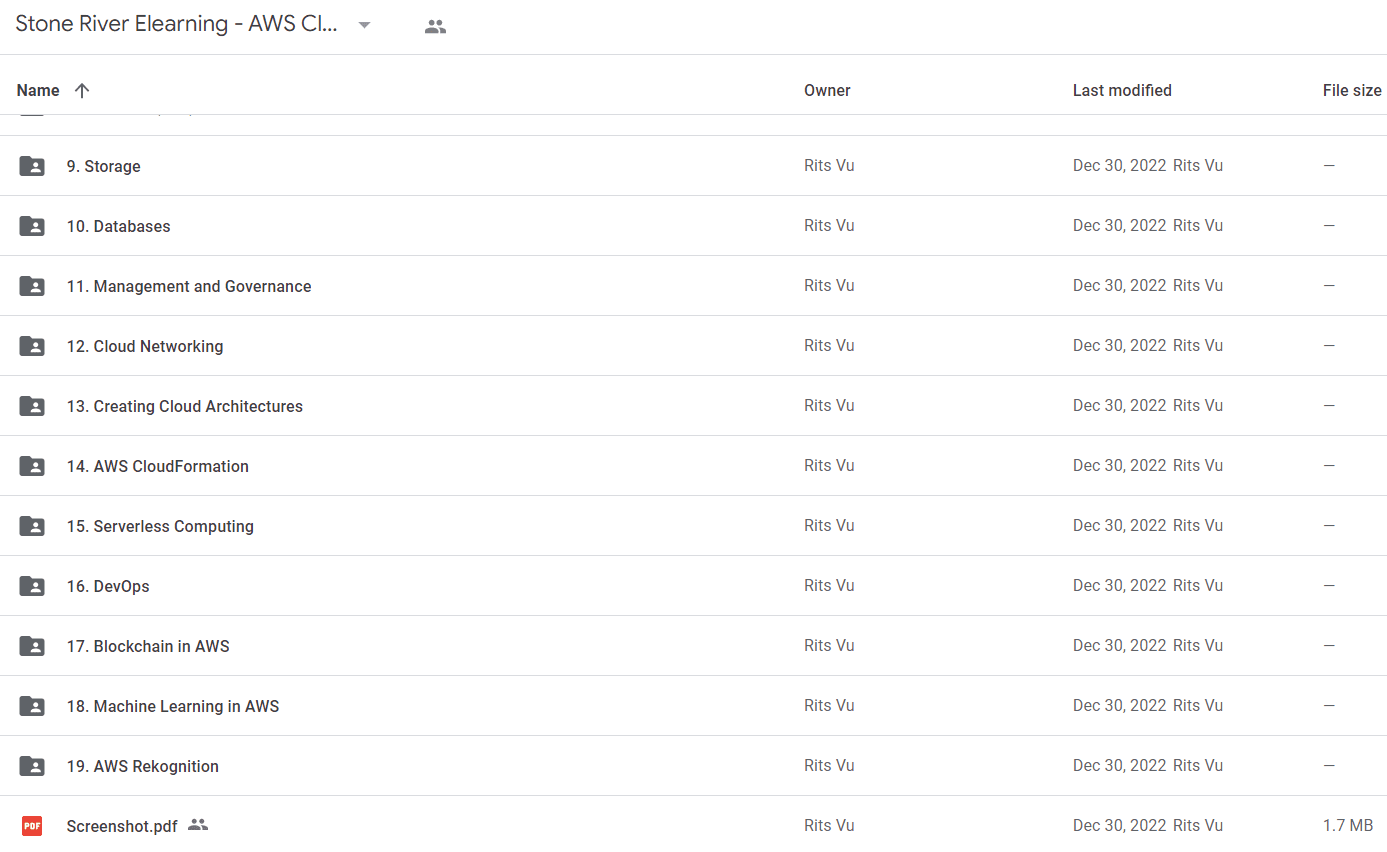
Task: Select 17. Blockchain in AWS name
Action: pos(148,646)
